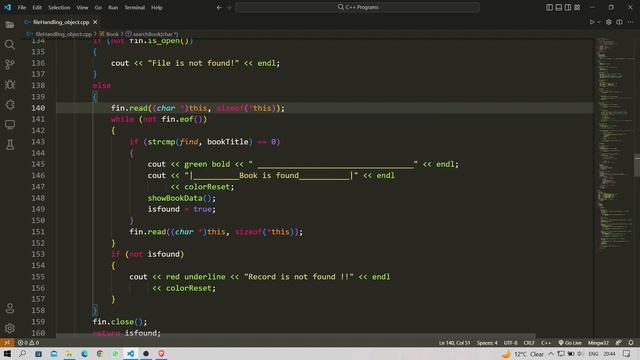Toggle the secondary side bar visibility
Screen dimensions: 640x360
coord(568,7)
